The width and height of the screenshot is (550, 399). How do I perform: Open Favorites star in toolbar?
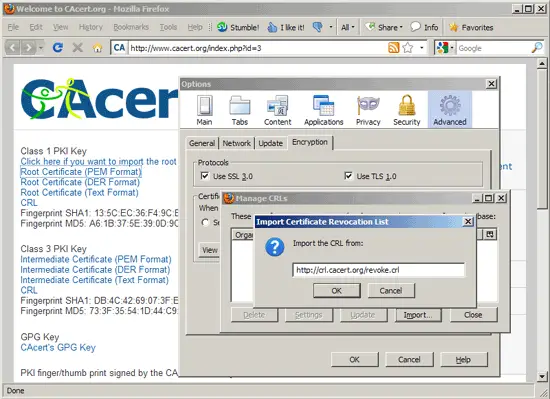click(x=454, y=27)
